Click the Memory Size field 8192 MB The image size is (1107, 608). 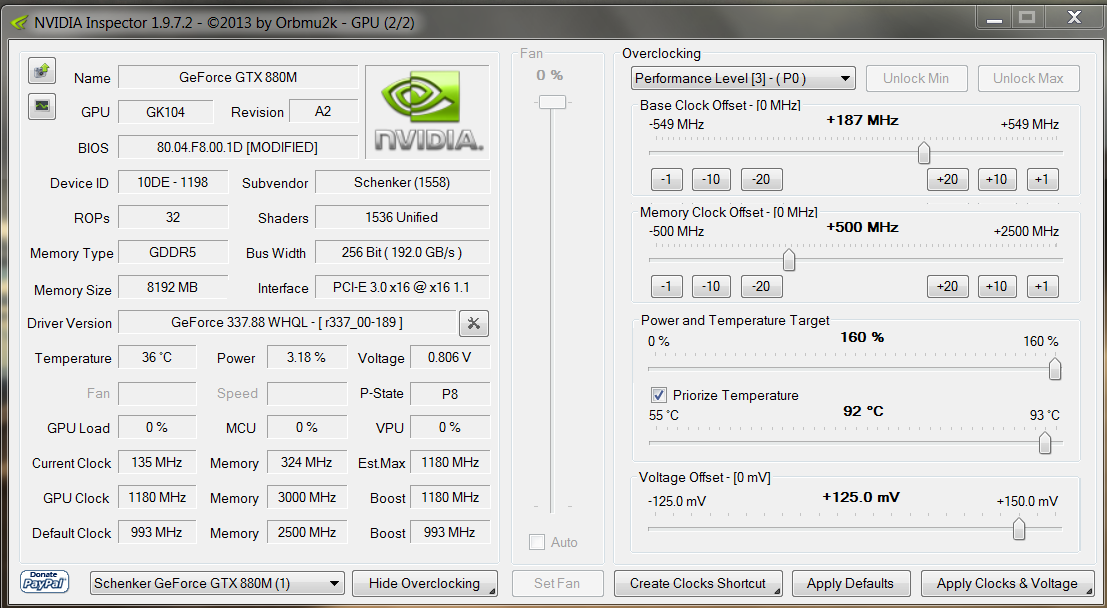[x=173, y=287]
